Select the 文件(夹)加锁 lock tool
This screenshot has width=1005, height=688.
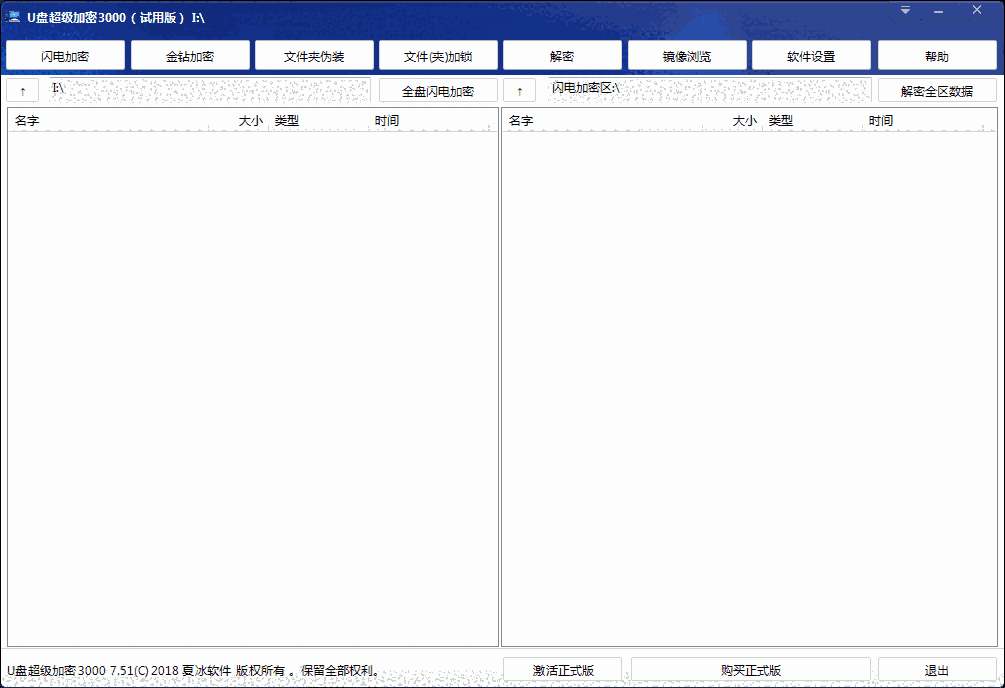(x=438, y=55)
